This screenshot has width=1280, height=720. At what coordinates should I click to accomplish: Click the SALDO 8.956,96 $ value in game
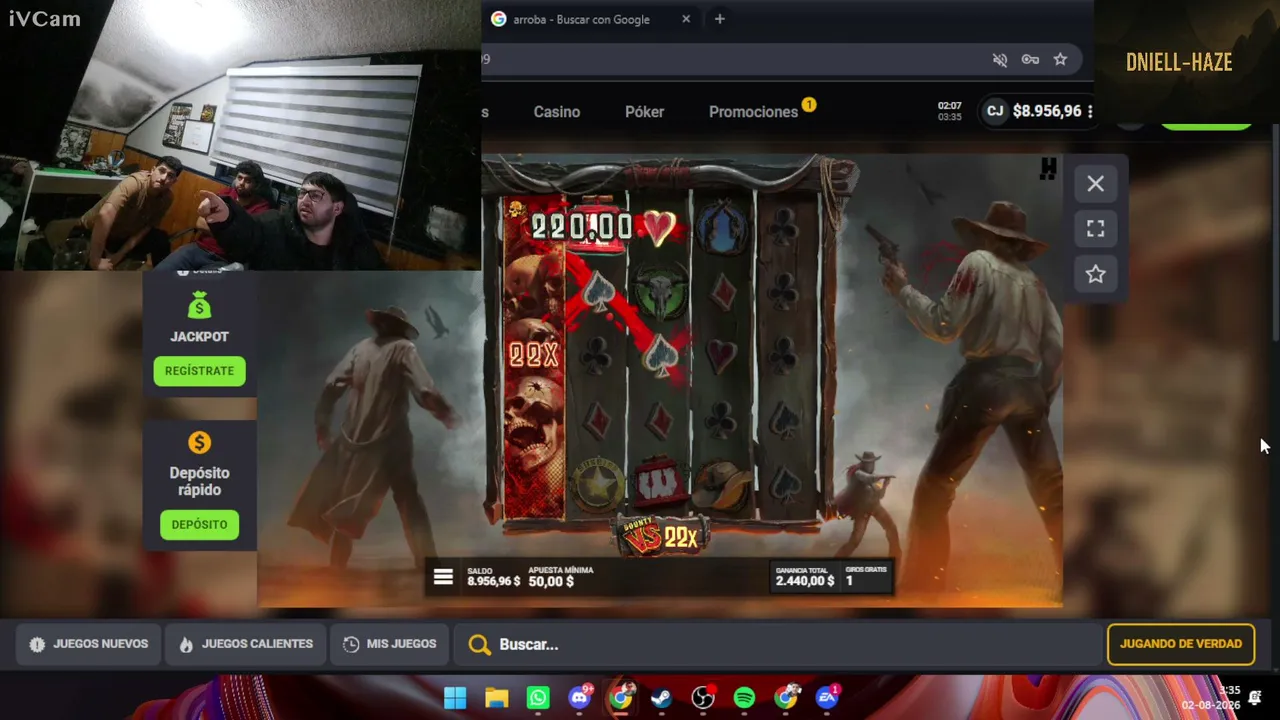click(x=493, y=581)
